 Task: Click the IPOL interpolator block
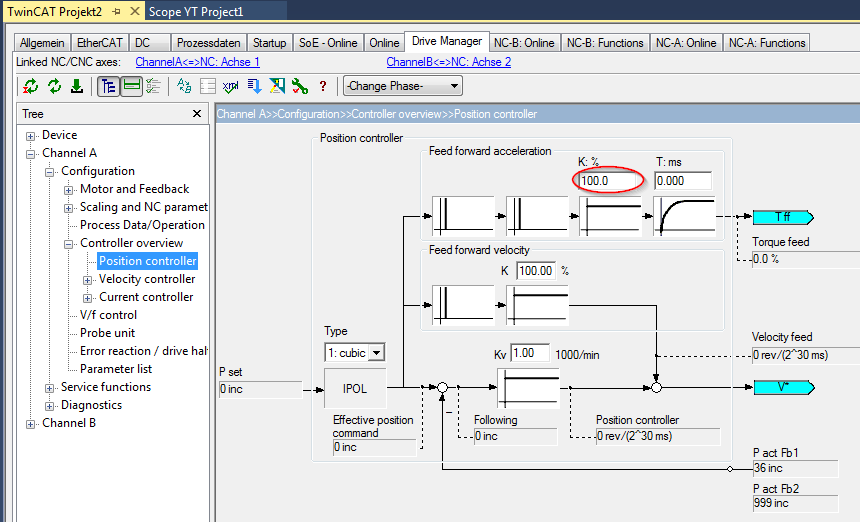point(355,388)
